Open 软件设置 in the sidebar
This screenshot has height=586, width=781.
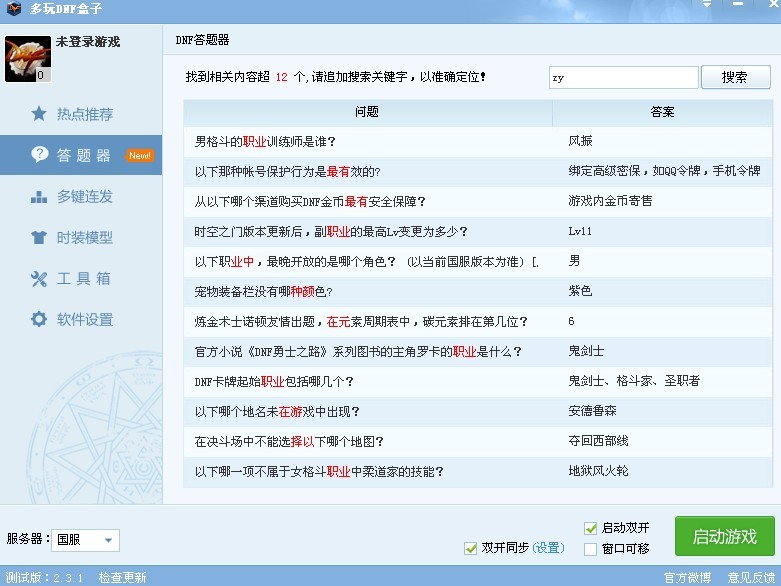(81, 319)
